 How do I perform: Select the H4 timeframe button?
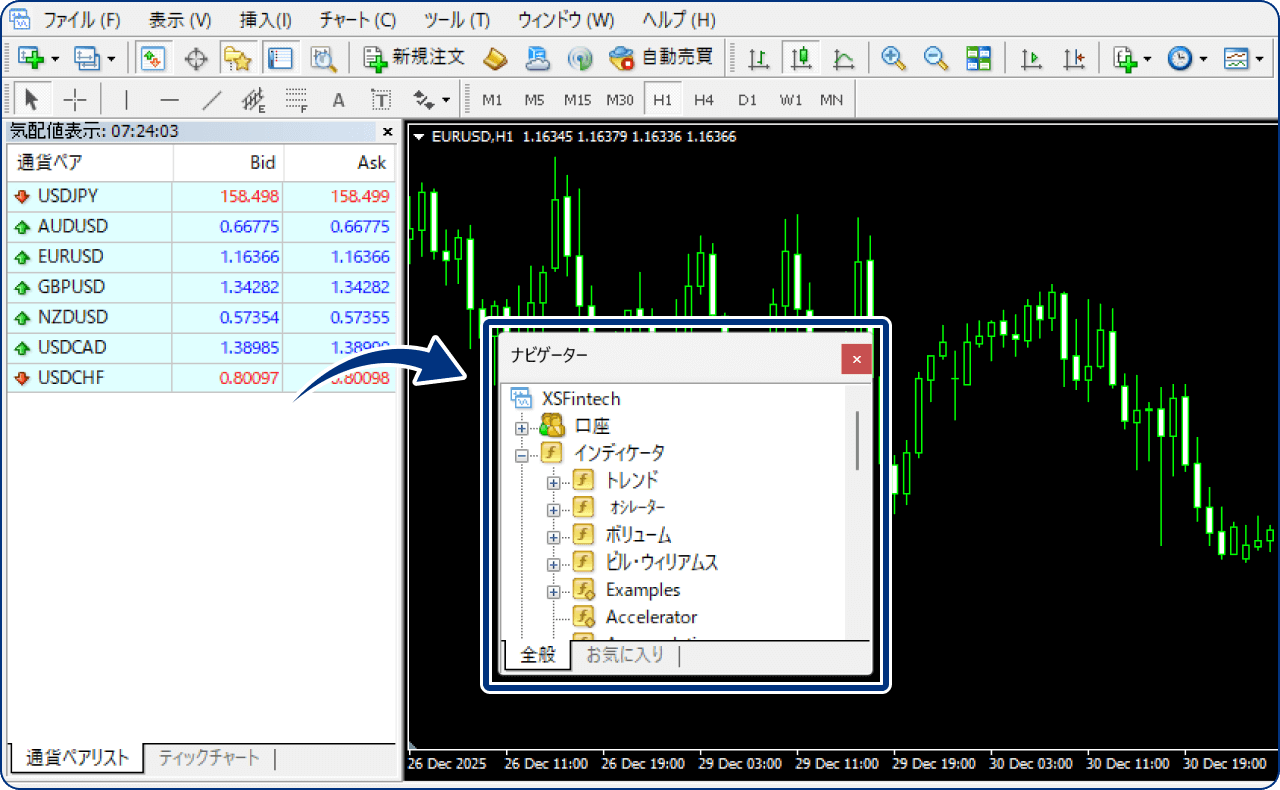(x=704, y=100)
